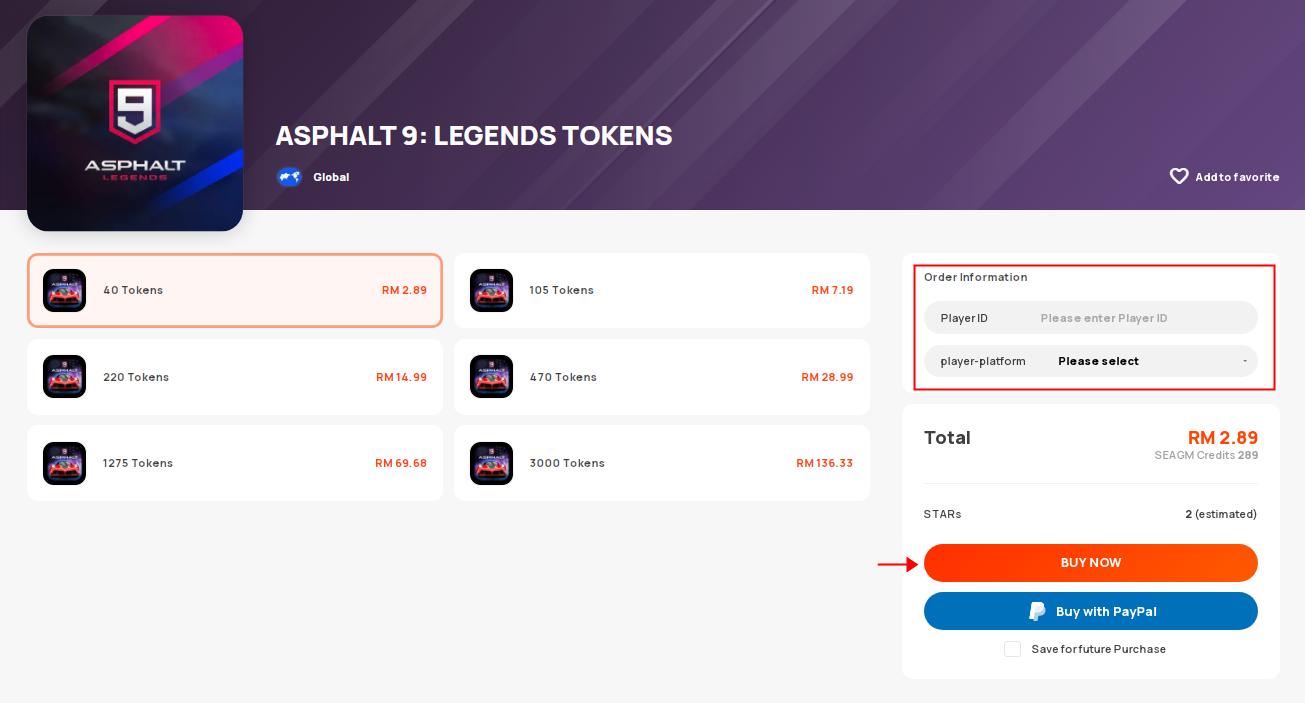1305x703 pixels.
Task: Click the car icon on 1275 Tokens
Action: (64, 463)
